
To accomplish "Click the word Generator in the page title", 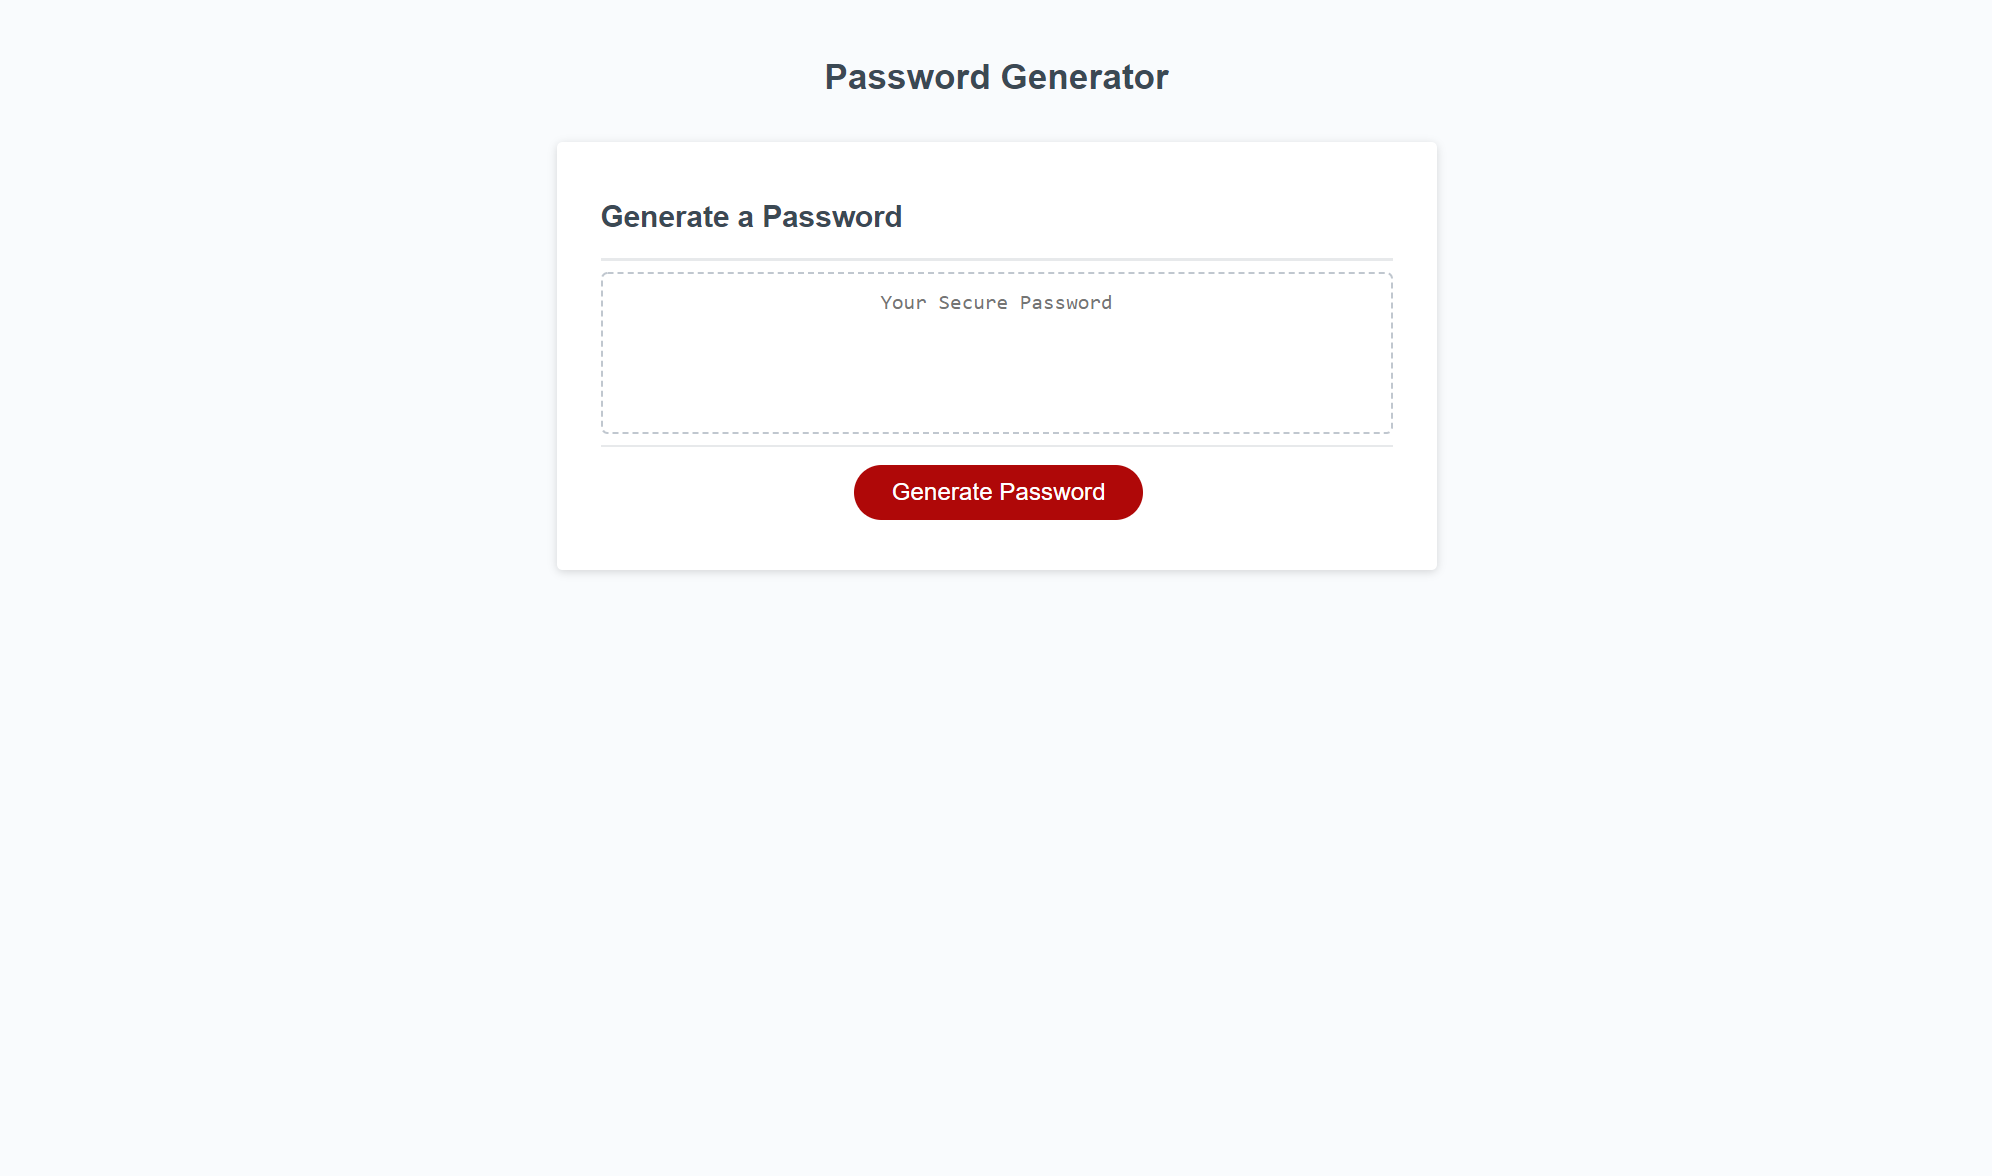I will 1084,77.
